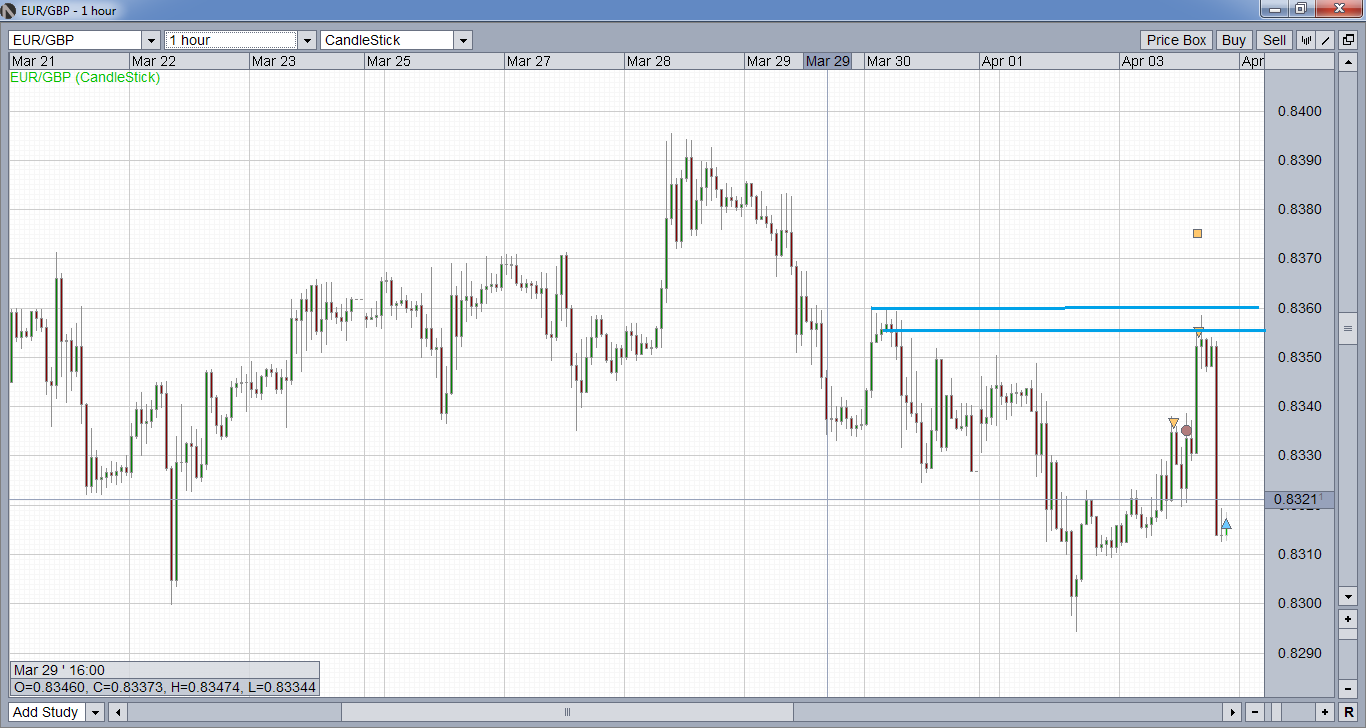Zoom out price axis with minus button
1366x728 pixels.
coord(1348,688)
